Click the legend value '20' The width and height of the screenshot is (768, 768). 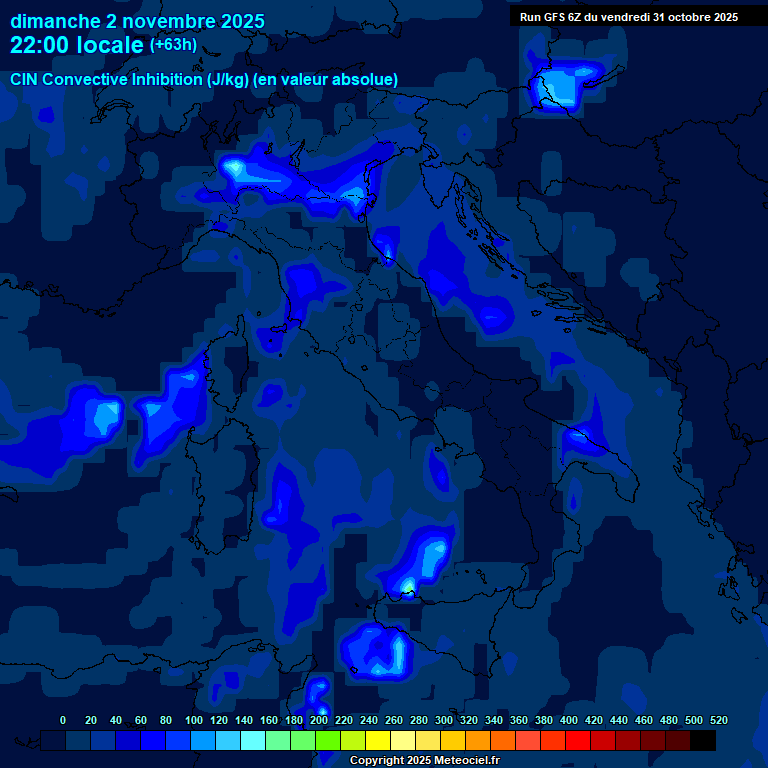click(x=91, y=720)
